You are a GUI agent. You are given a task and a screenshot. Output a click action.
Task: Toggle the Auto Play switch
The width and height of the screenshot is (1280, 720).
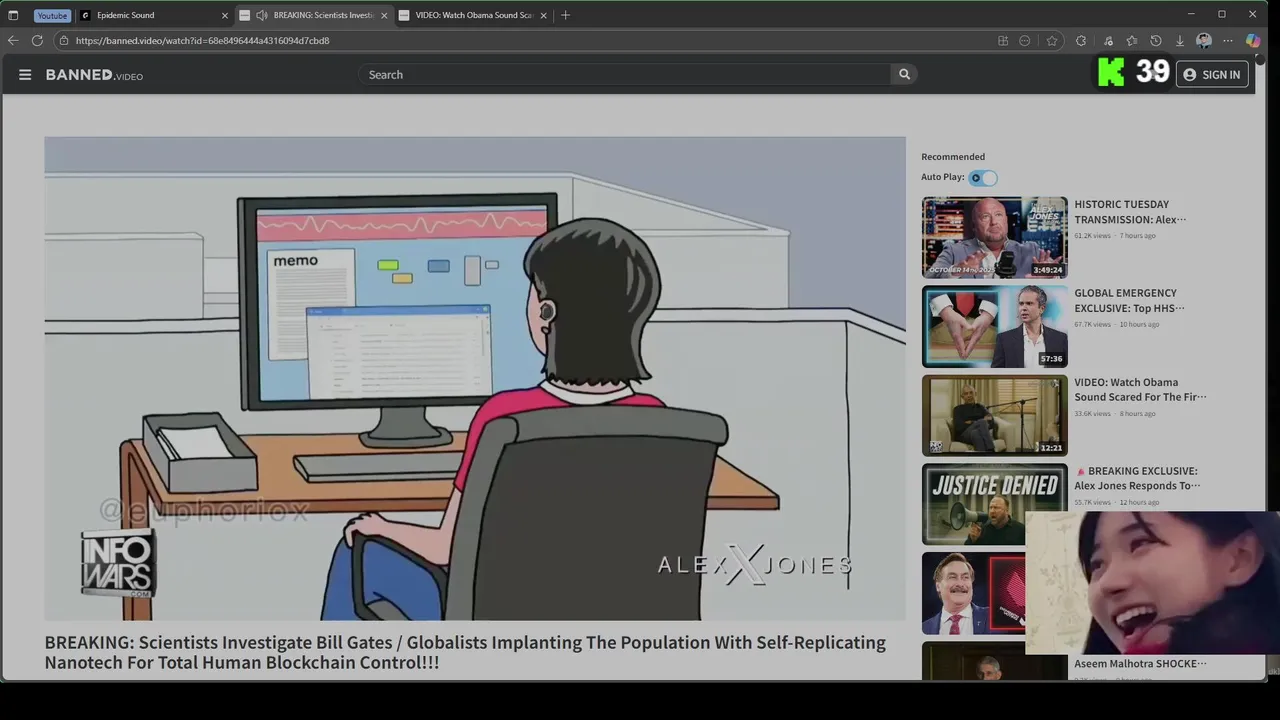coord(983,178)
